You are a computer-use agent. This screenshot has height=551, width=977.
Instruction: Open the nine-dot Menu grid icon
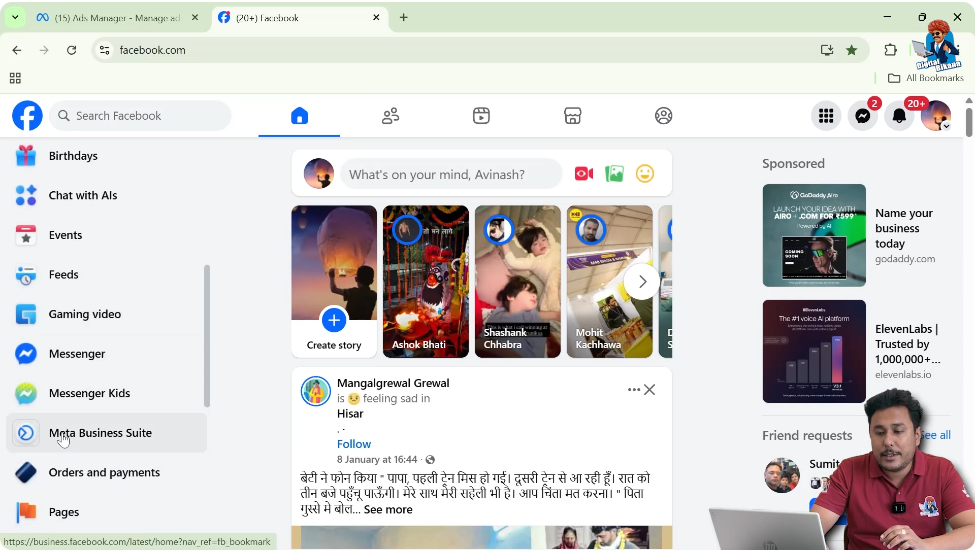coord(826,116)
